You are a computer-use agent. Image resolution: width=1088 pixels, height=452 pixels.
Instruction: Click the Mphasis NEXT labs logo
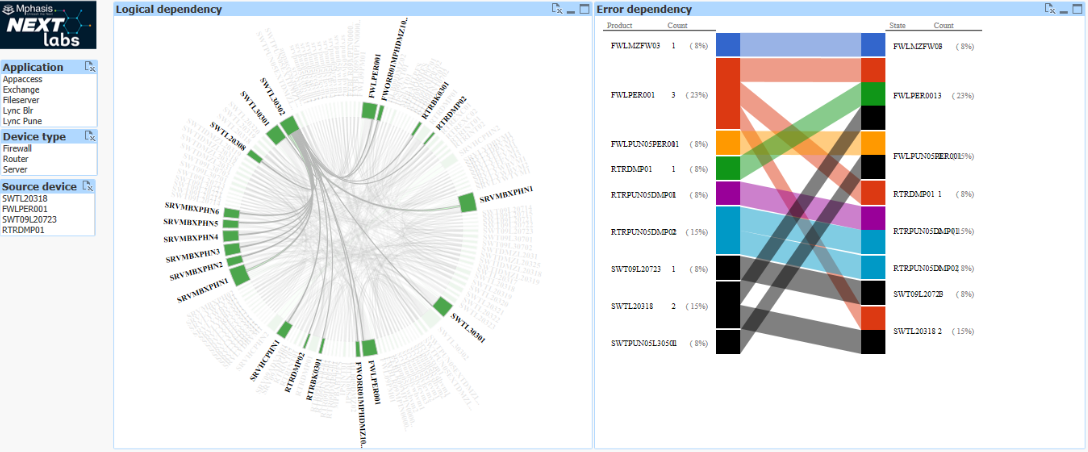click(x=49, y=25)
